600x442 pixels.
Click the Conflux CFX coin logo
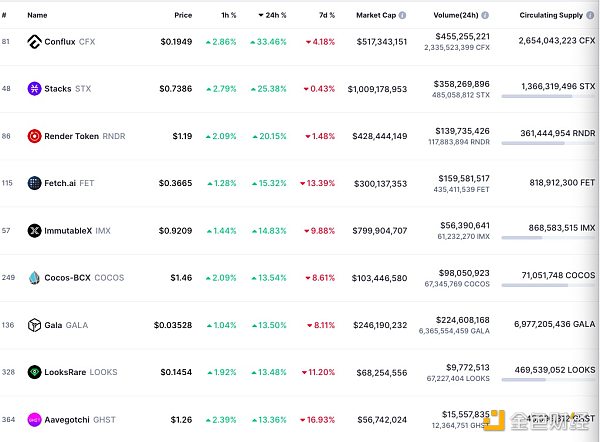click(35, 42)
